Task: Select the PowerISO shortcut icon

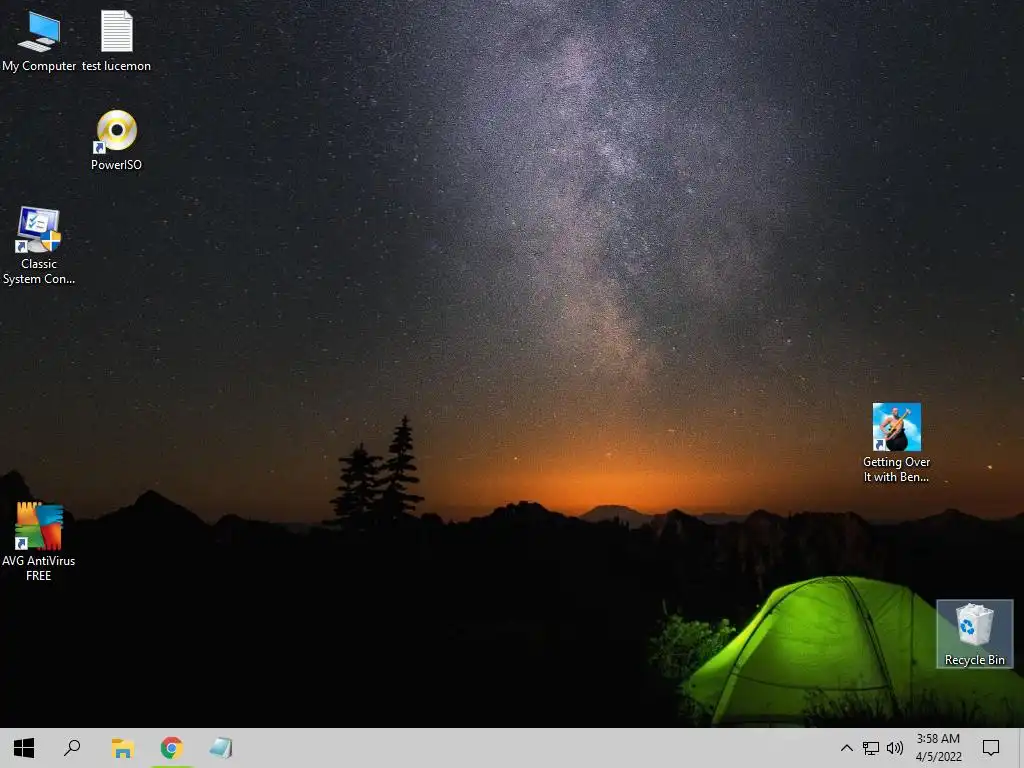Action: point(116,140)
